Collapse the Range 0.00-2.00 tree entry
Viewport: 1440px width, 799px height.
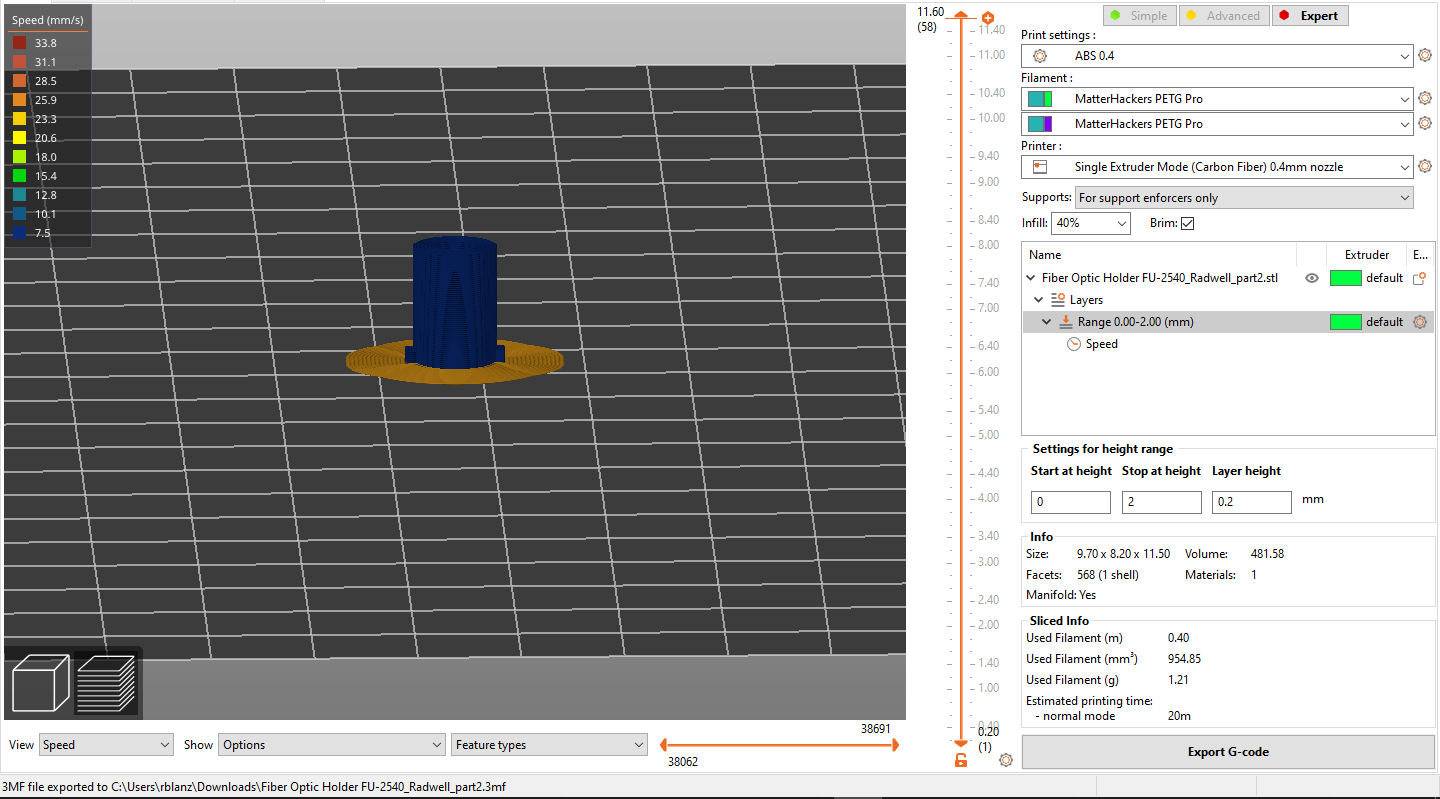(1046, 321)
